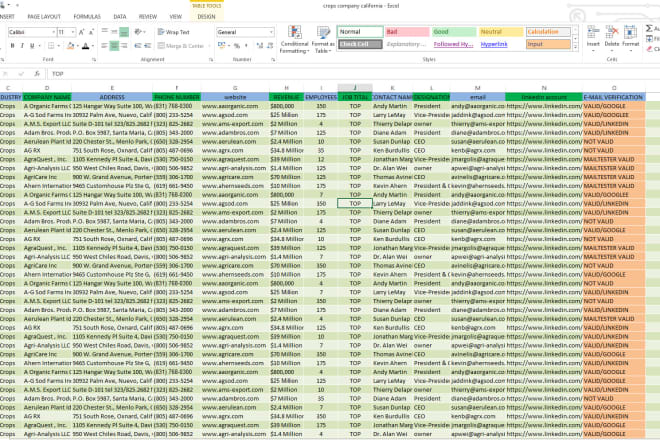Expand the Fill Color dropdown arrow

pyautogui.click(x=77, y=45)
